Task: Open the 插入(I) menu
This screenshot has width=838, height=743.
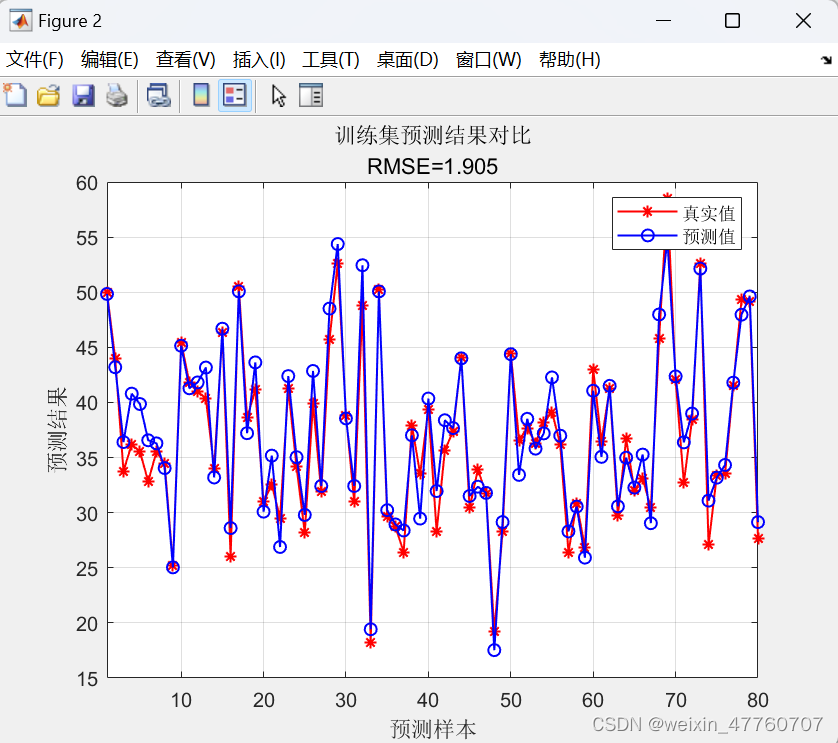Action: pyautogui.click(x=258, y=59)
